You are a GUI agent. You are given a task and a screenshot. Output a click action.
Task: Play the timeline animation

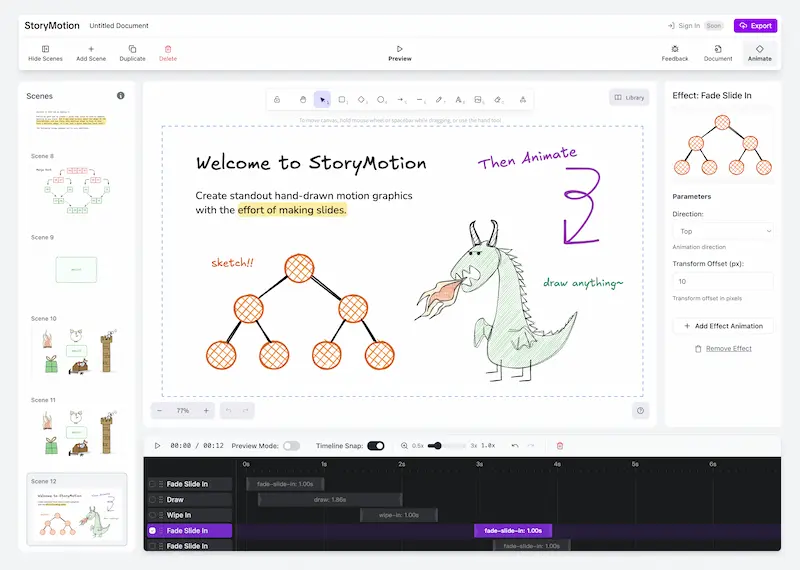tap(157, 445)
